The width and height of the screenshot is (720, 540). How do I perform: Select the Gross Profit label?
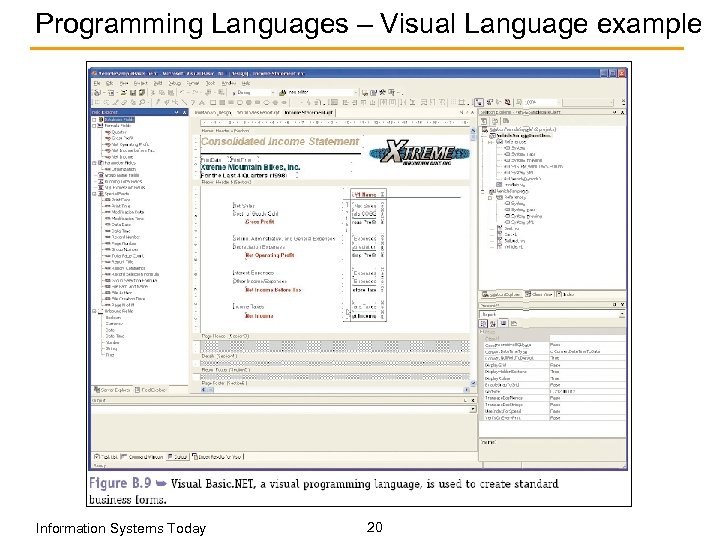point(260,222)
